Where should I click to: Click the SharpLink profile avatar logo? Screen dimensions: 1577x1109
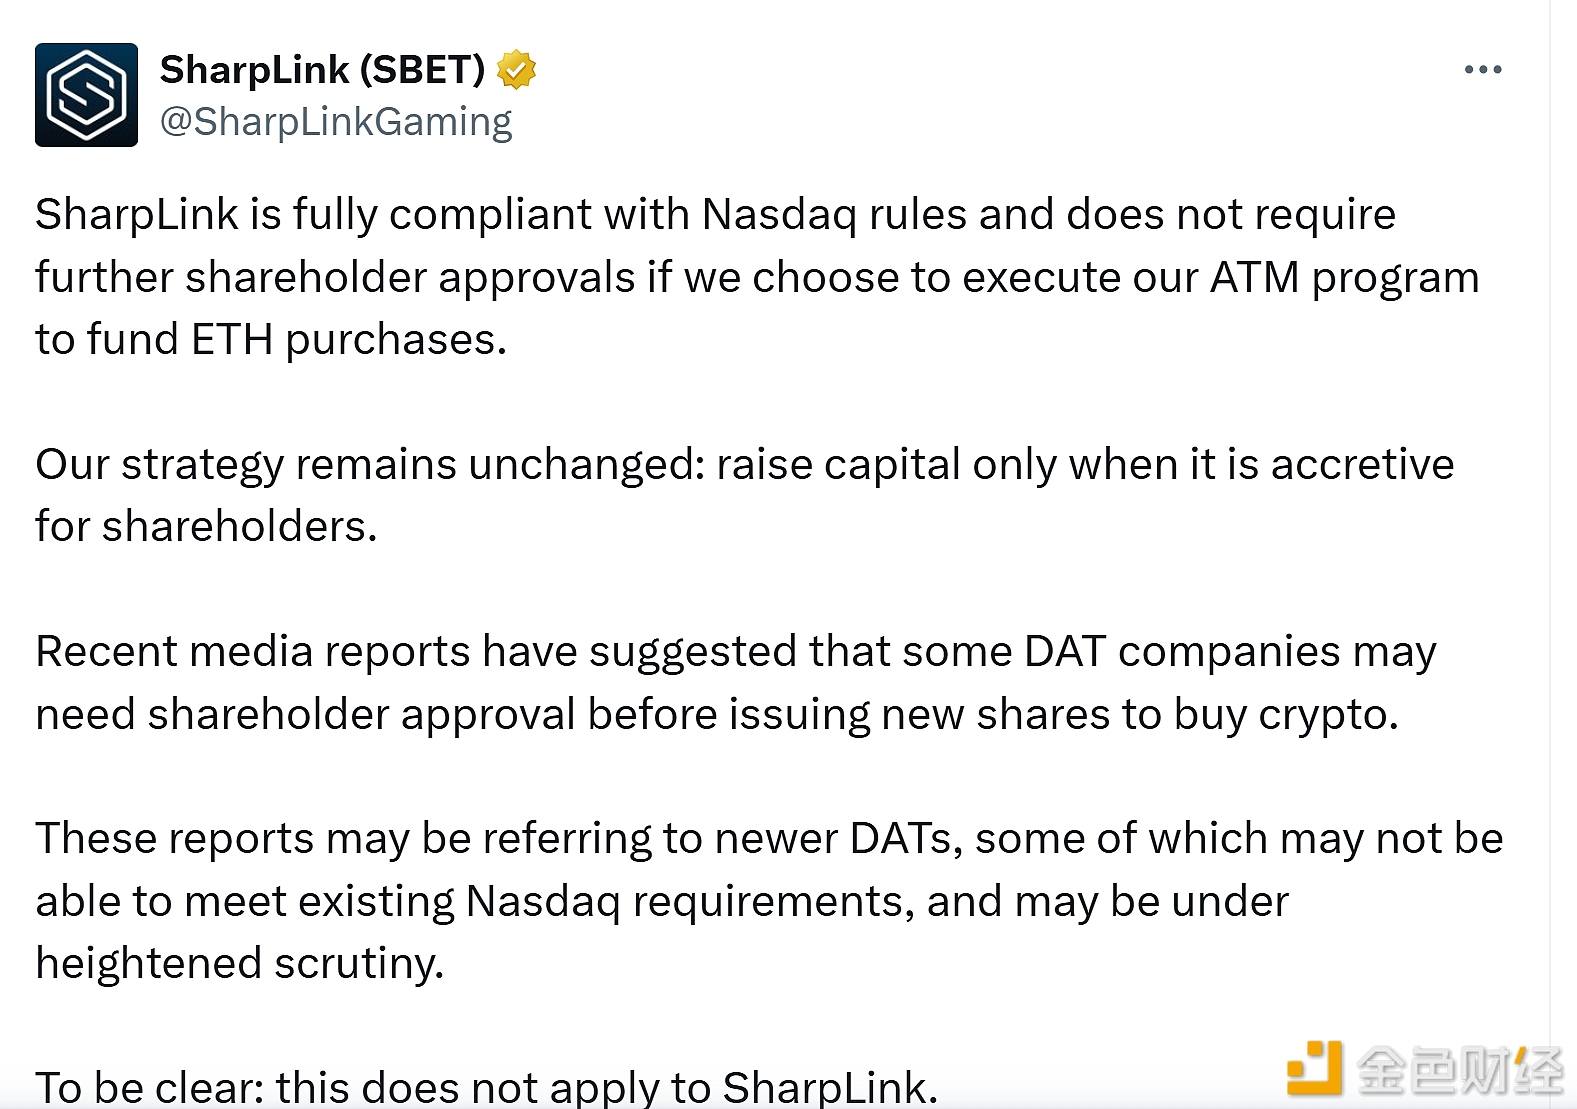(x=86, y=95)
